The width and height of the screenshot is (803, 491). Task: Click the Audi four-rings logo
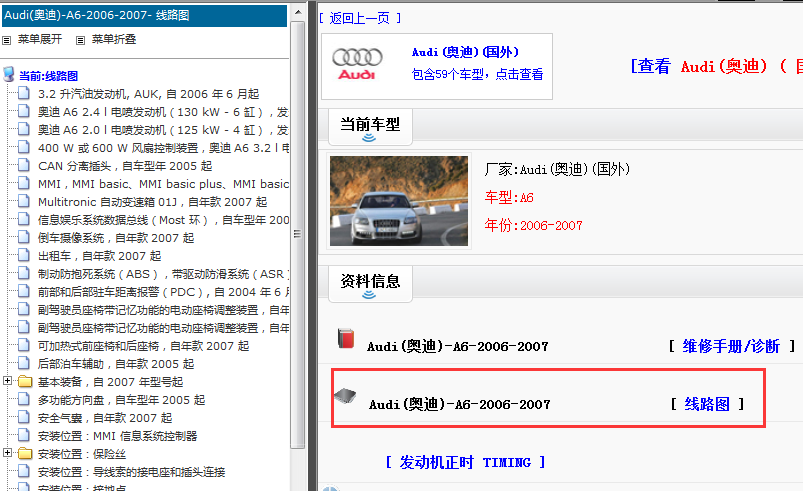tap(357, 64)
